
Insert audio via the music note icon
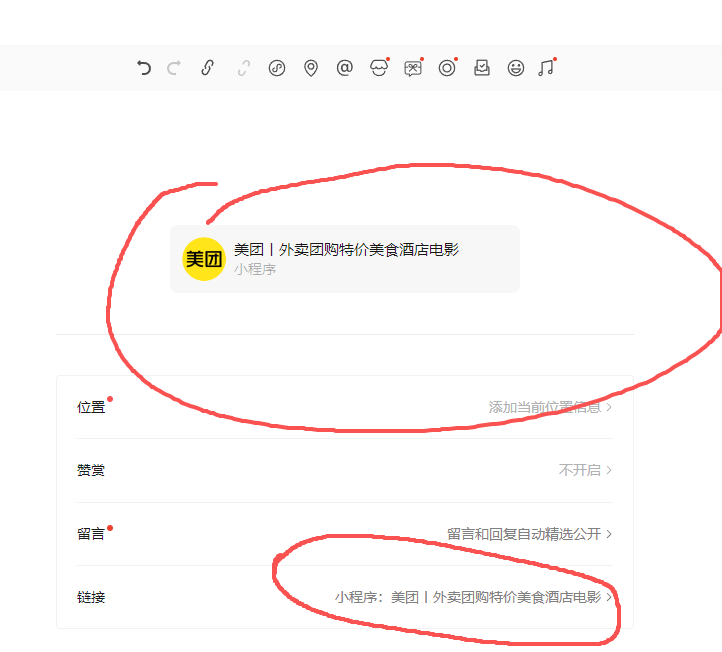(547, 68)
